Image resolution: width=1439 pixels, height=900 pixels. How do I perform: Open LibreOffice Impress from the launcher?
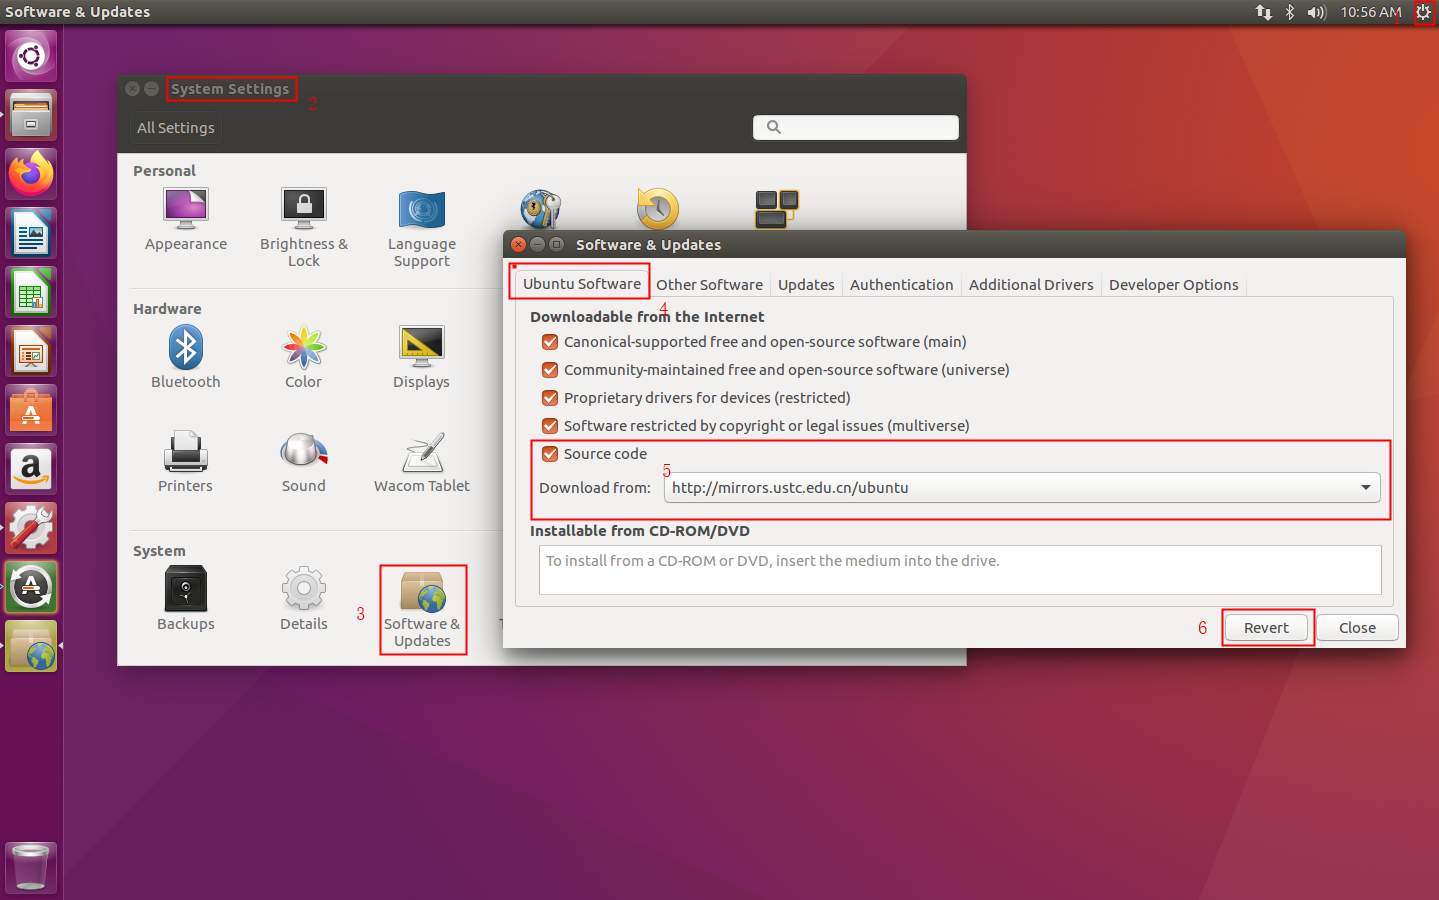pos(31,351)
